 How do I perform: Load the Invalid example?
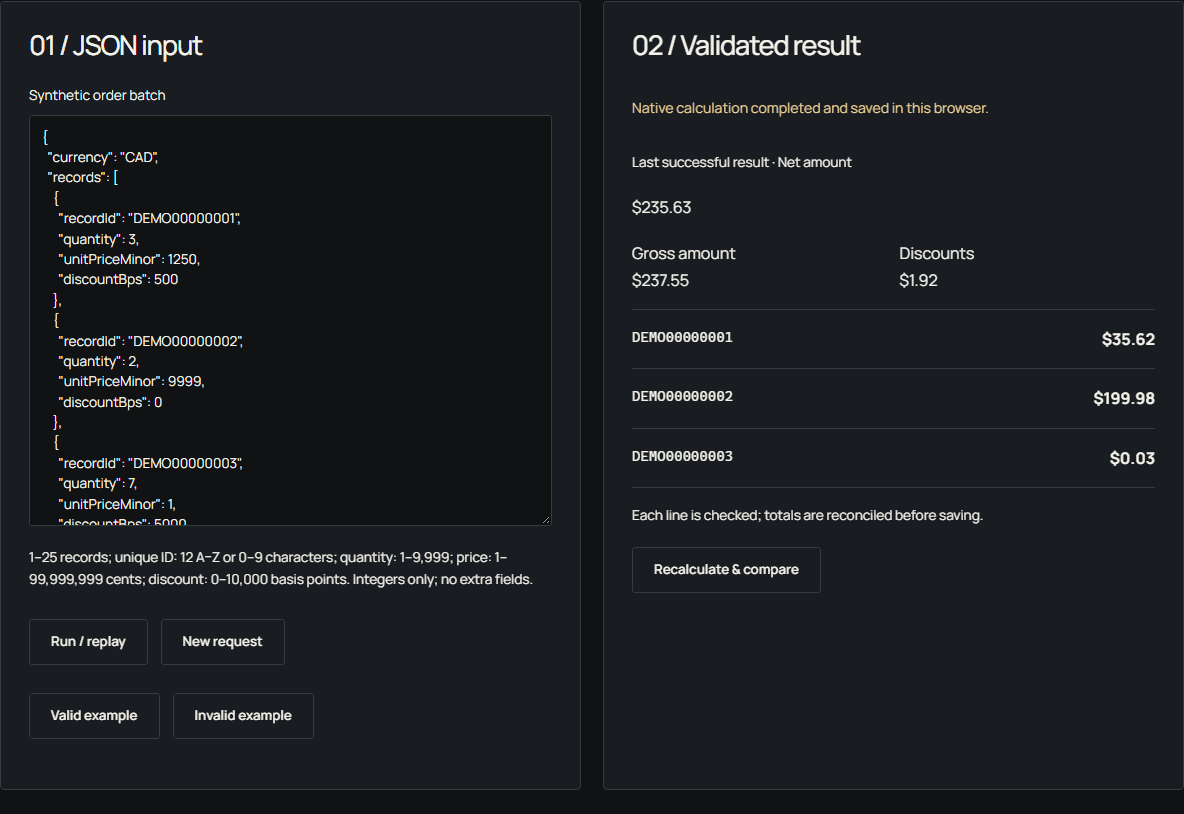pyautogui.click(x=243, y=716)
